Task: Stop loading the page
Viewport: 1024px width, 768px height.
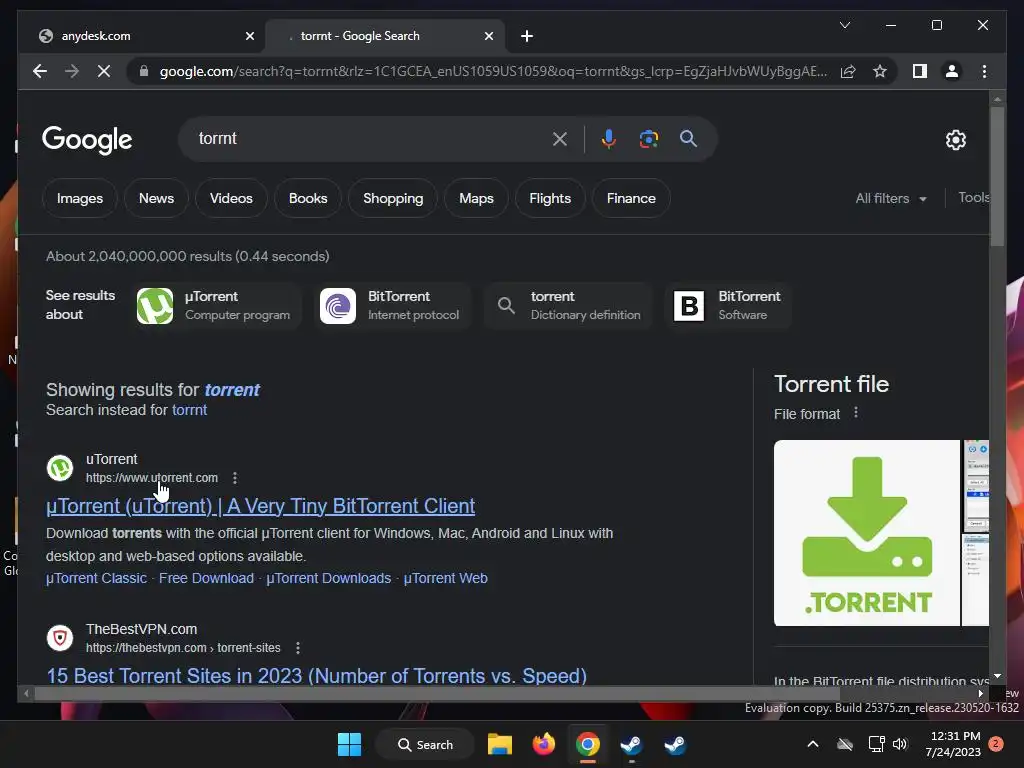Action: [104, 71]
